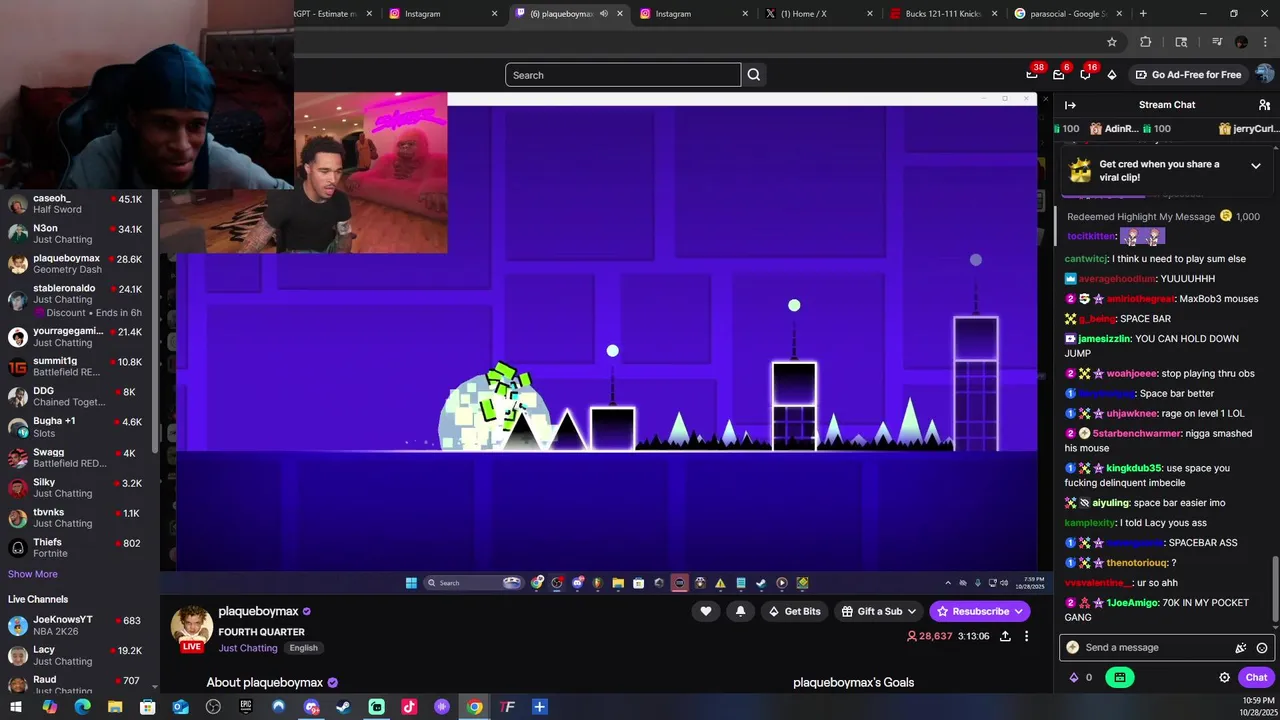
Task: Share the stream with share icon
Action: coord(1005,636)
